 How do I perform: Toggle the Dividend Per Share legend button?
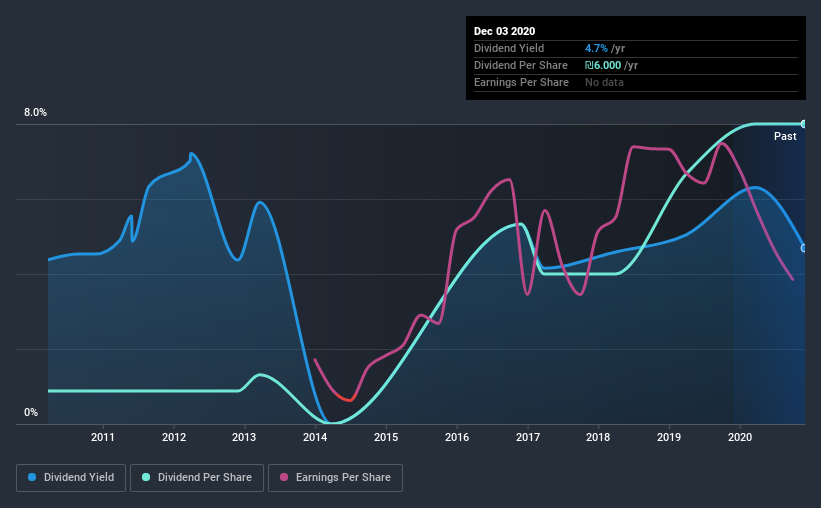pos(197,478)
